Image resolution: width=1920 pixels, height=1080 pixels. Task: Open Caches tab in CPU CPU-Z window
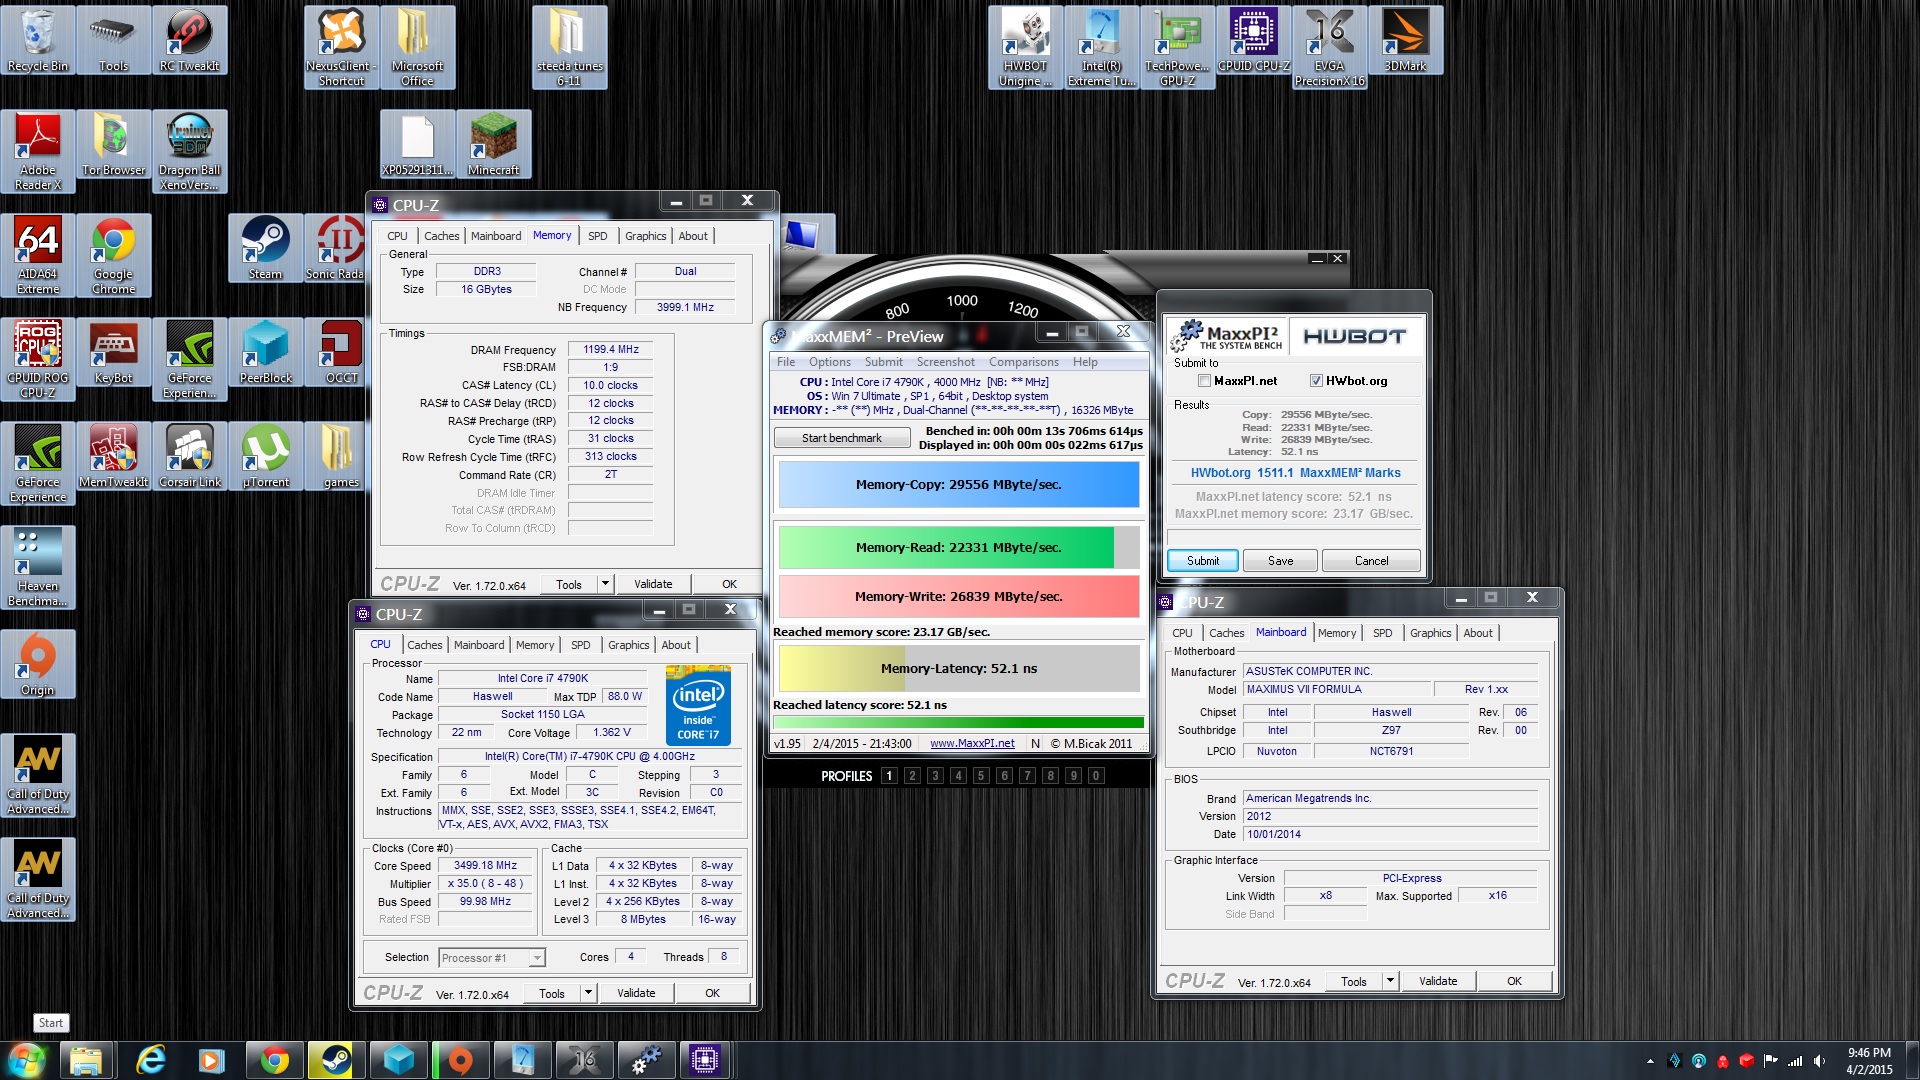point(424,645)
